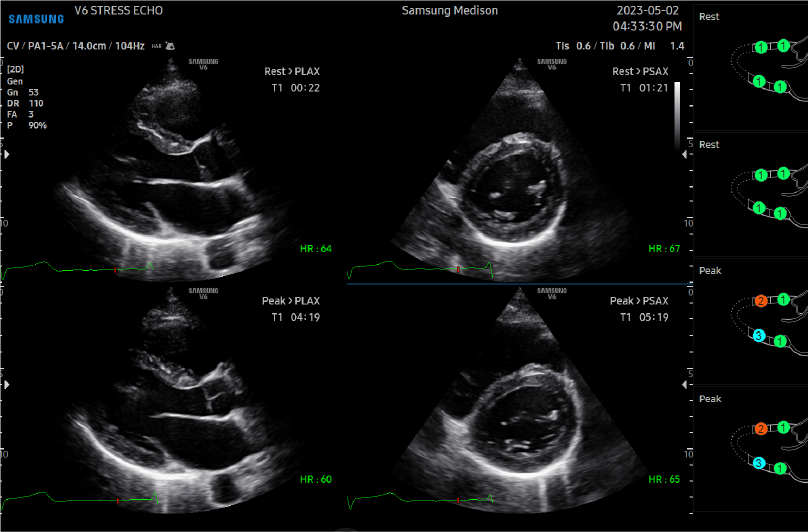Click the gain value 'Gn 53'
The height and width of the screenshot is (532, 808).
(x=23, y=92)
